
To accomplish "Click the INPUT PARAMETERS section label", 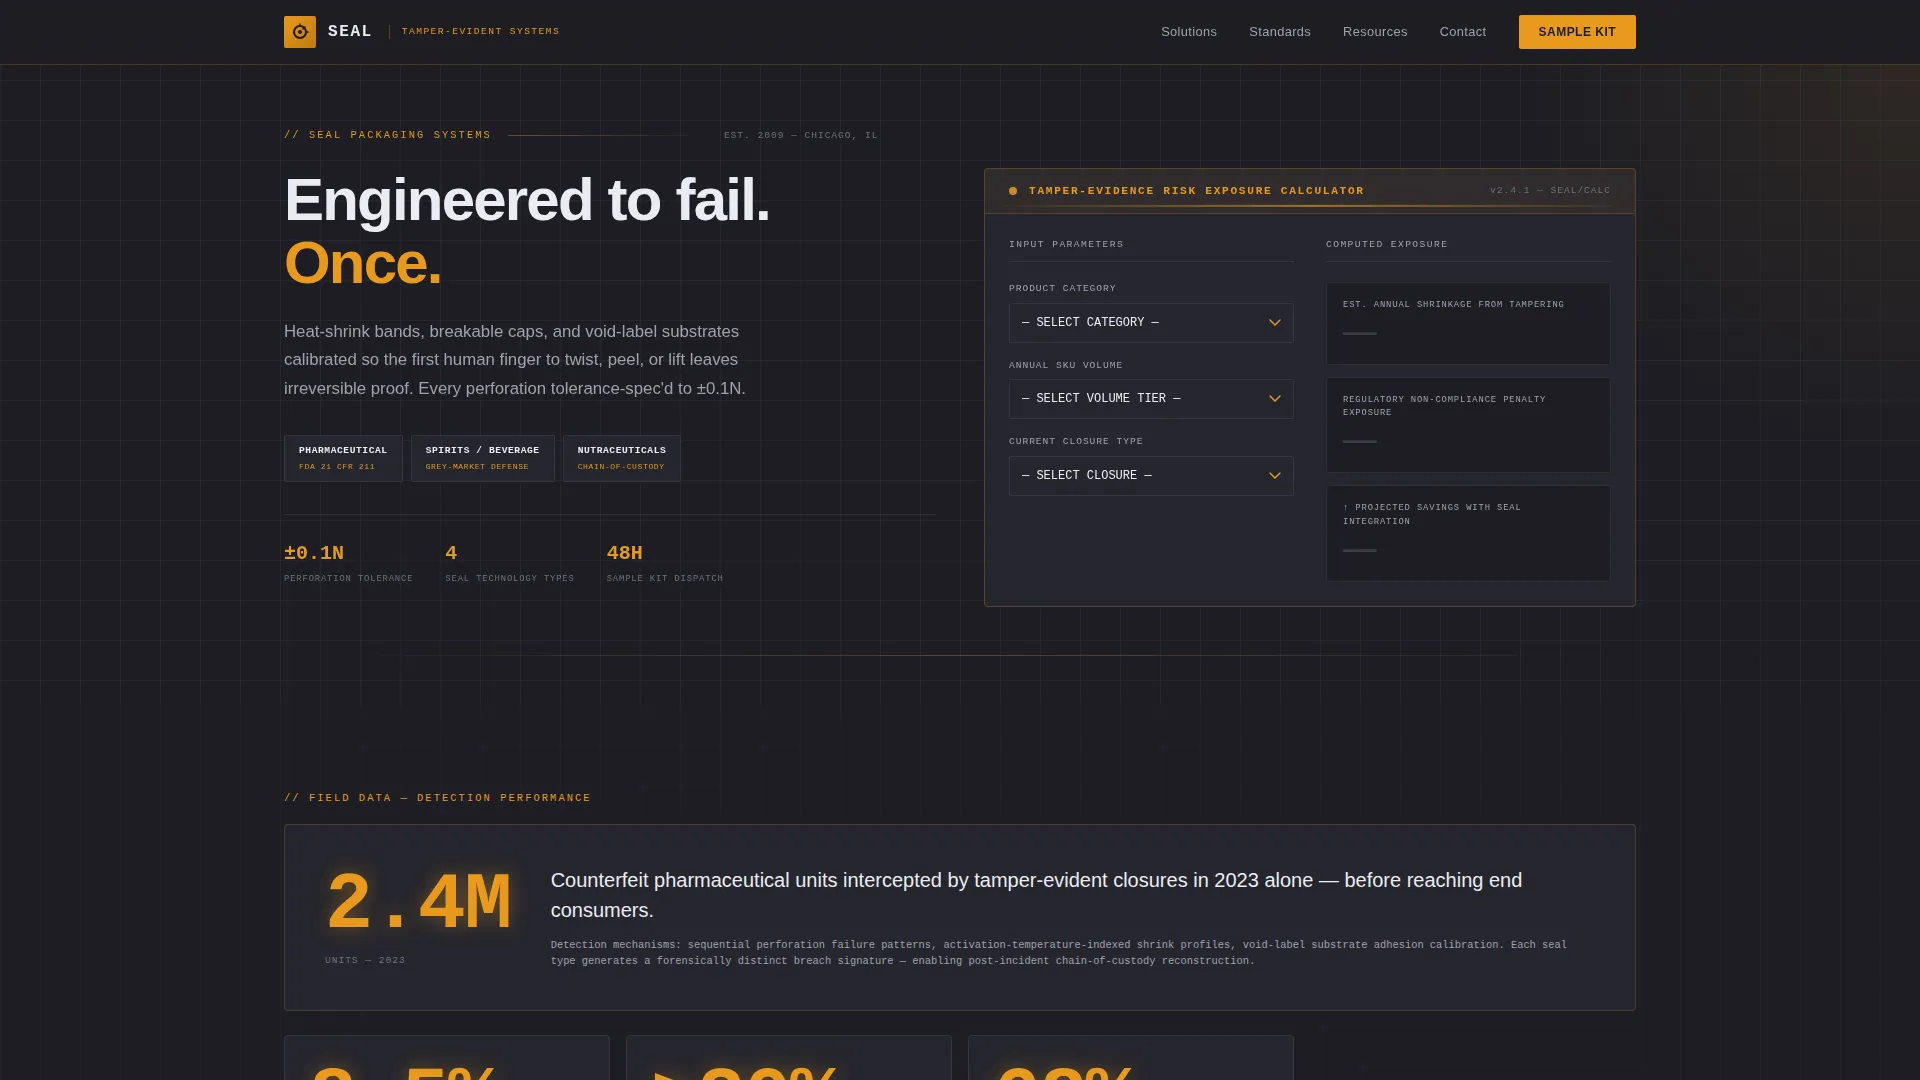I will pos(1066,245).
